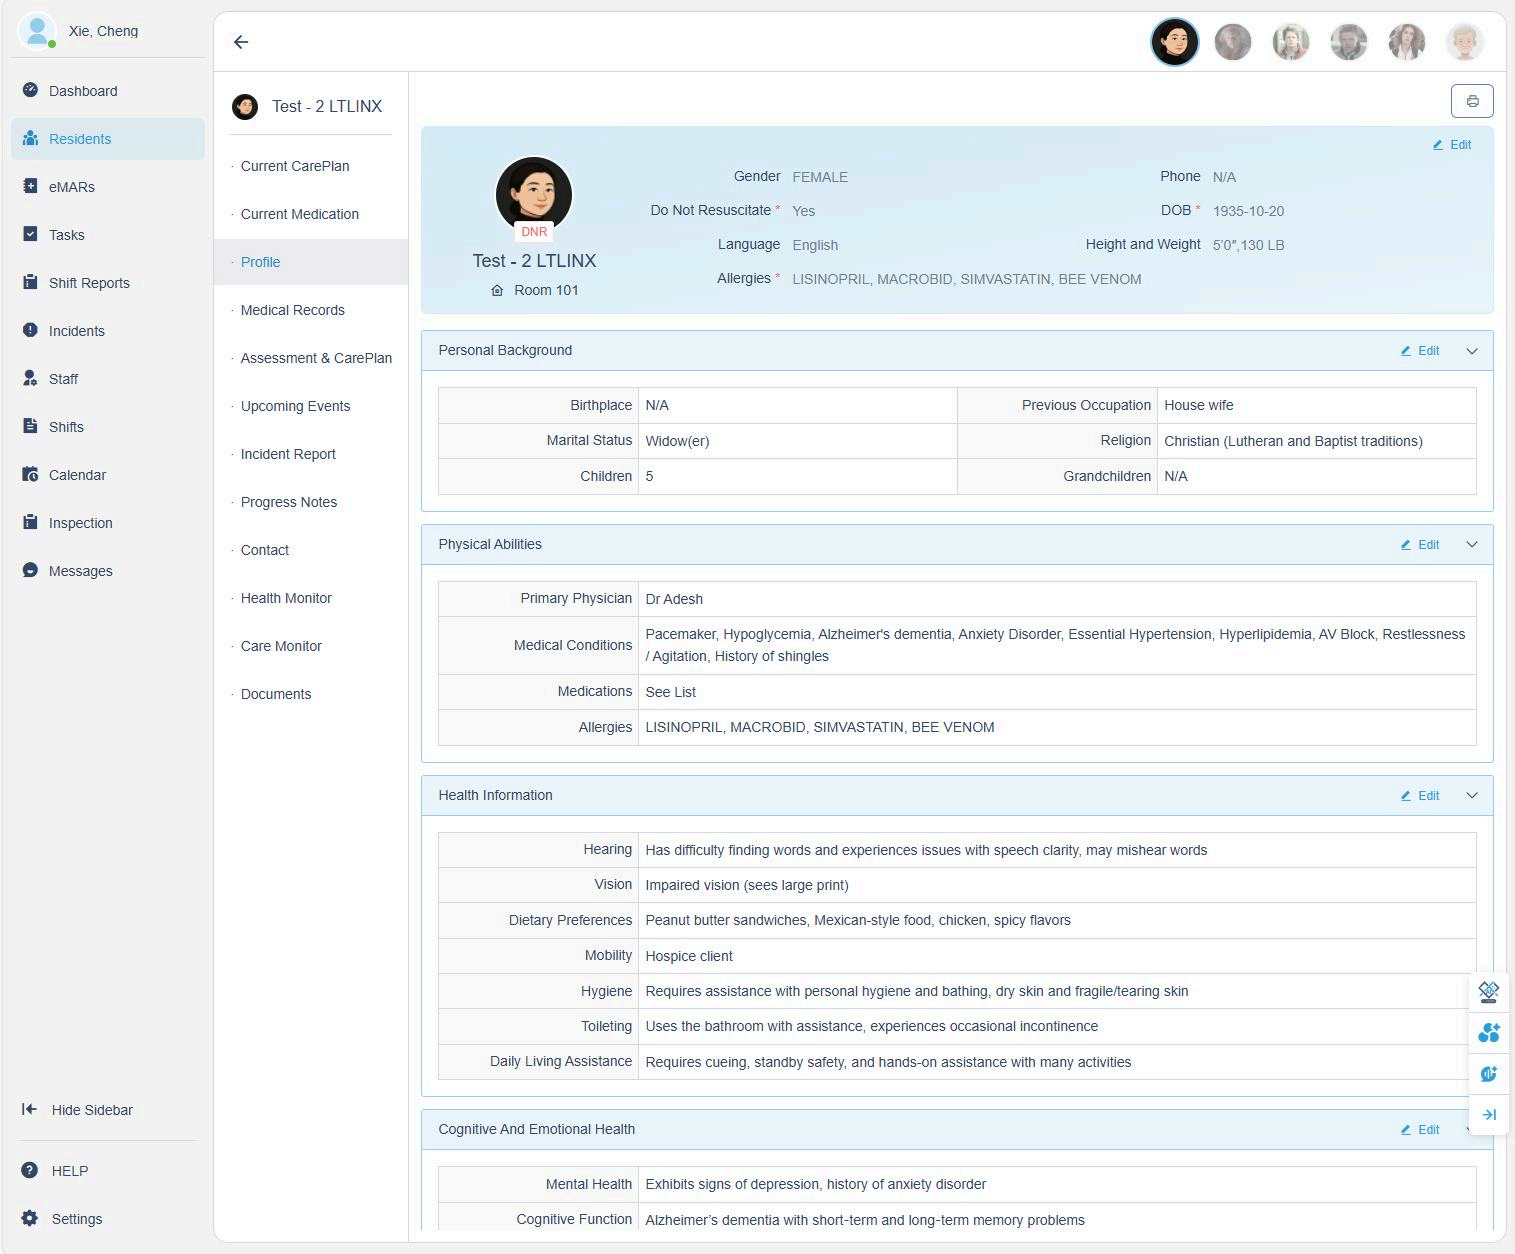Click the back arrow icon
This screenshot has width=1515, height=1254.
click(241, 42)
